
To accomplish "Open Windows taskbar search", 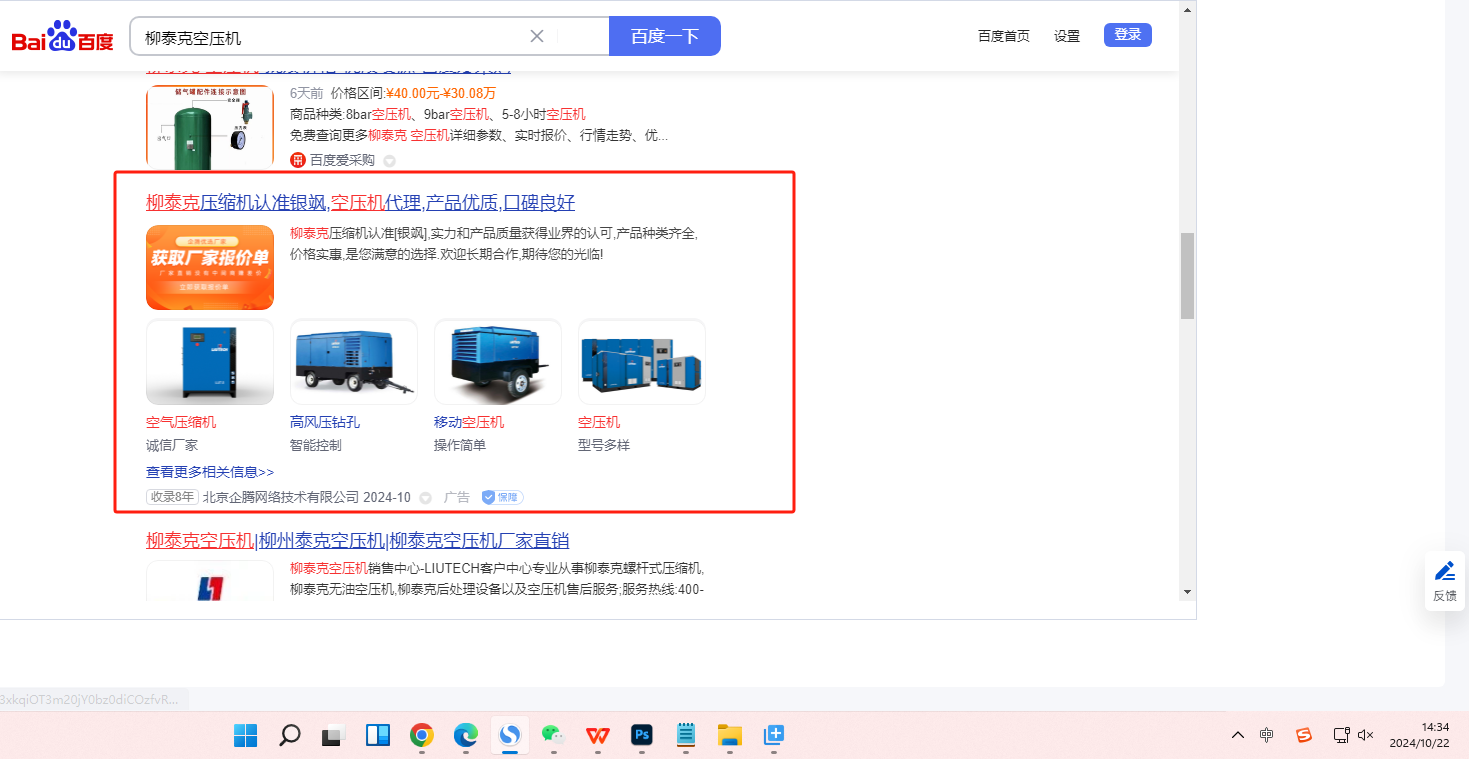I will point(290,736).
